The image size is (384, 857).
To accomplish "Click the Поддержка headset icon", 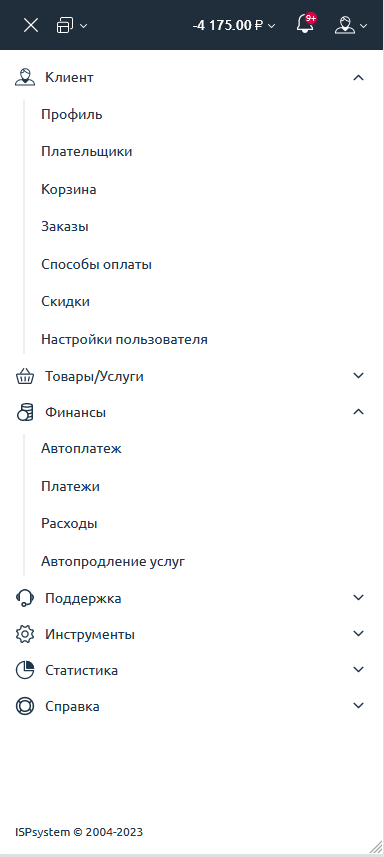I will pos(25,598).
